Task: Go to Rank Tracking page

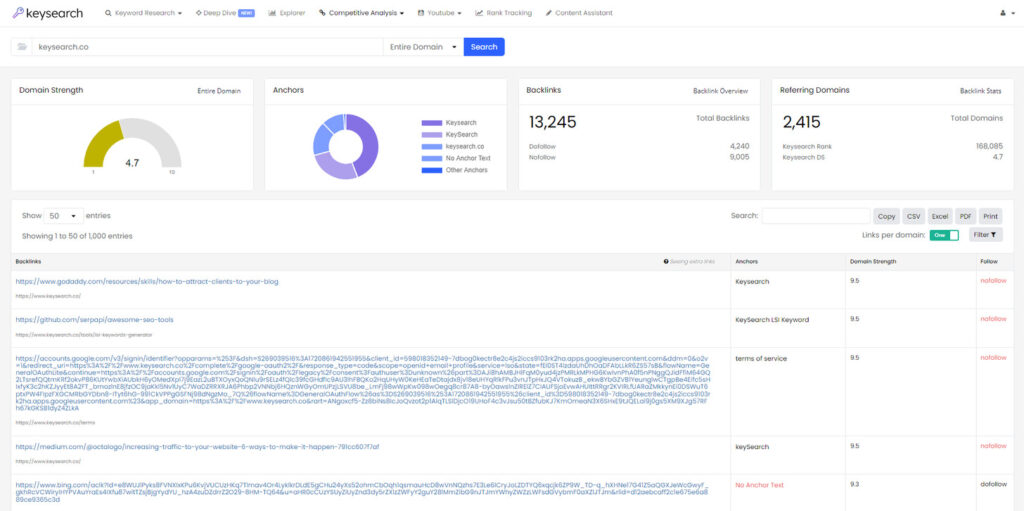Action: (504, 13)
